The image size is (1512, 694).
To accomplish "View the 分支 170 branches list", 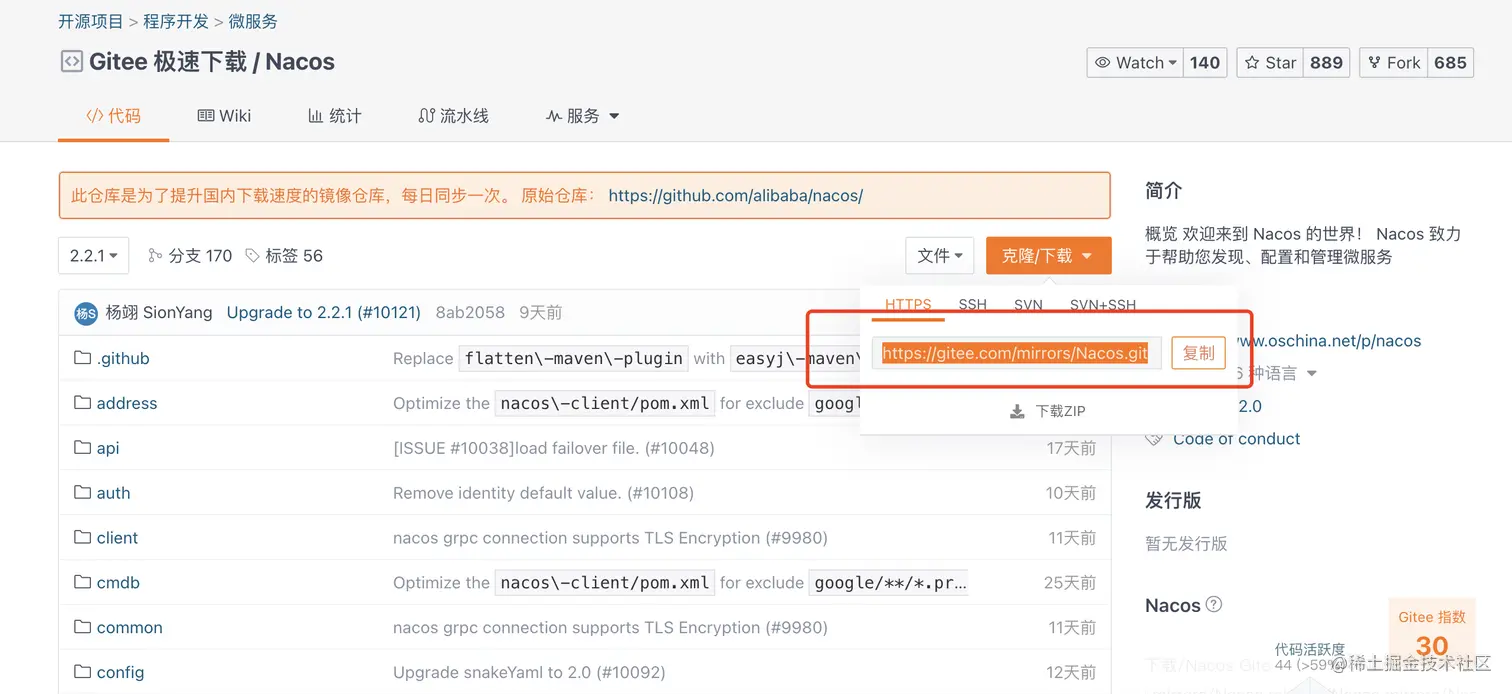I will [x=190, y=256].
